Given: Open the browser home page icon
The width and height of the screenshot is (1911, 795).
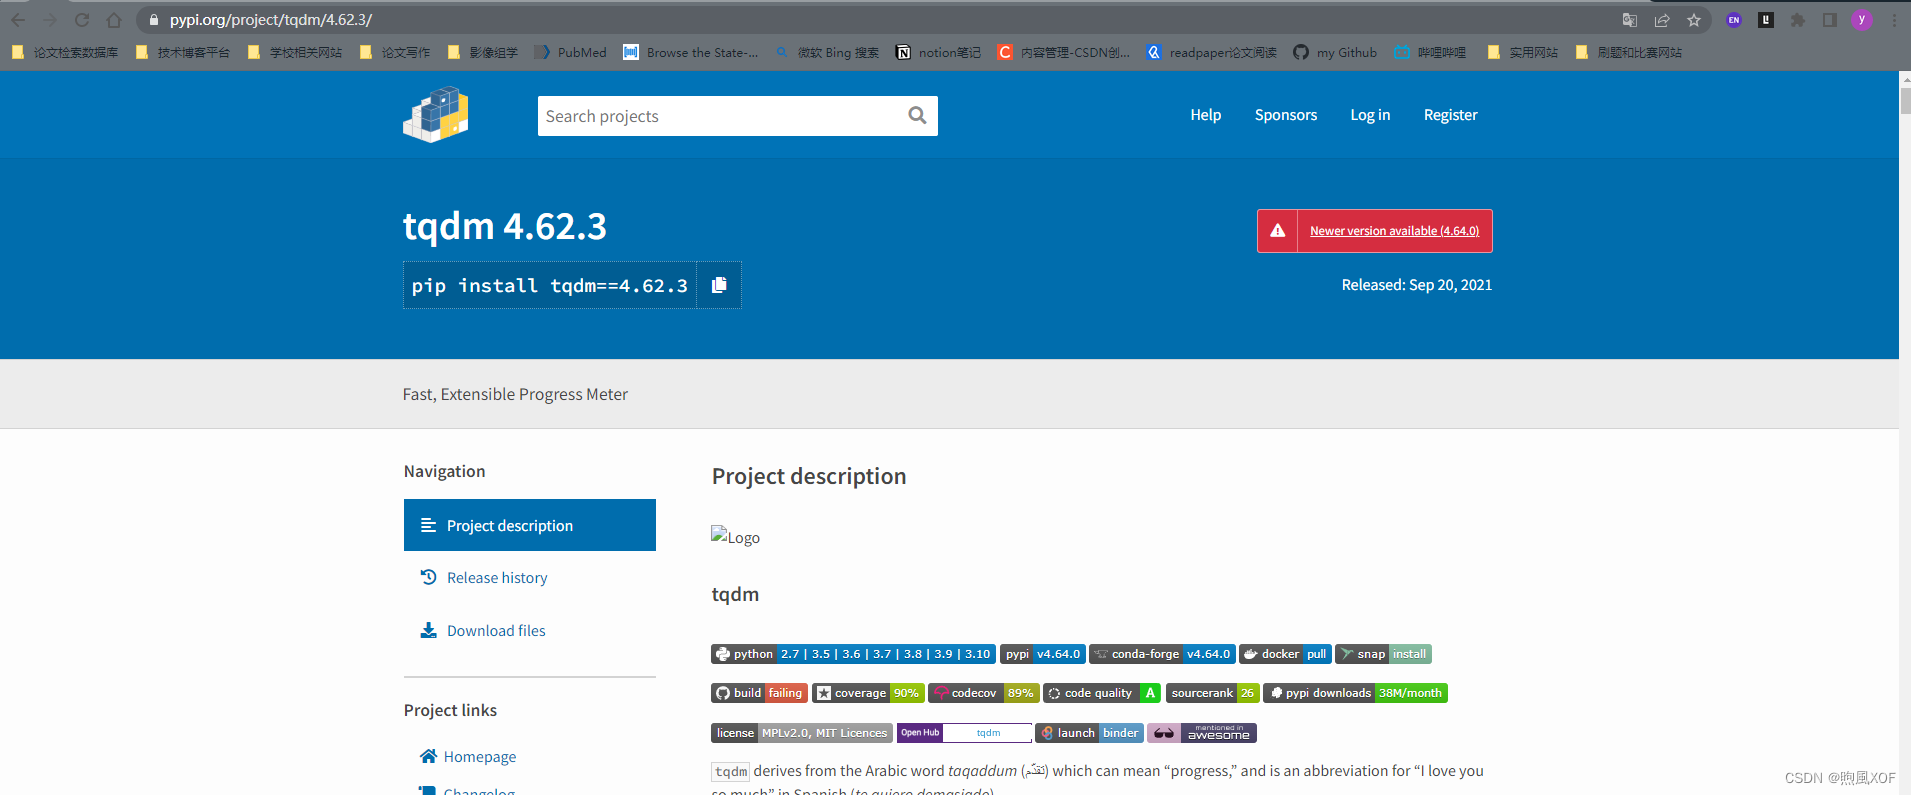Looking at the screenshot, I should click(114, 20).
